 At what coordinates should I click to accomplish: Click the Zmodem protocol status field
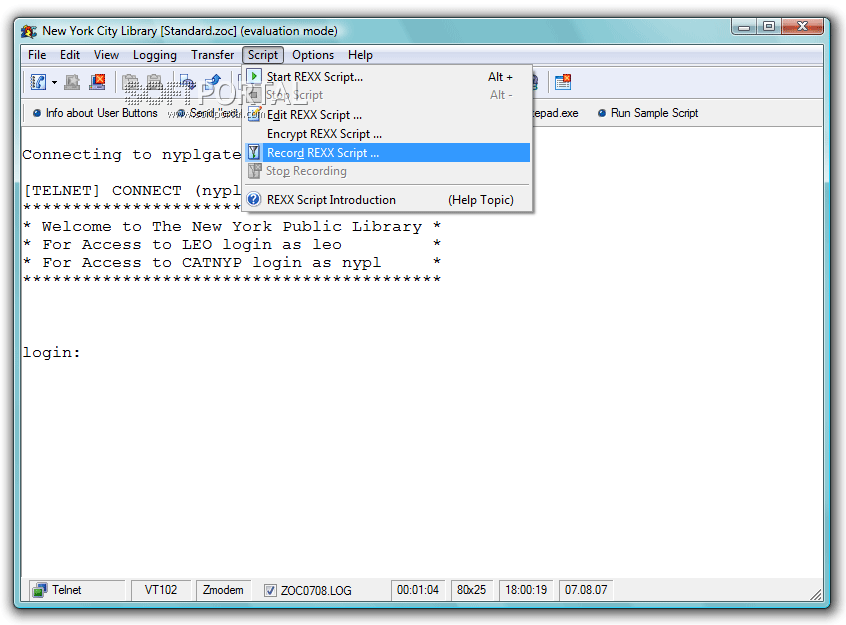pyautogui.click(x=223, y=590)
